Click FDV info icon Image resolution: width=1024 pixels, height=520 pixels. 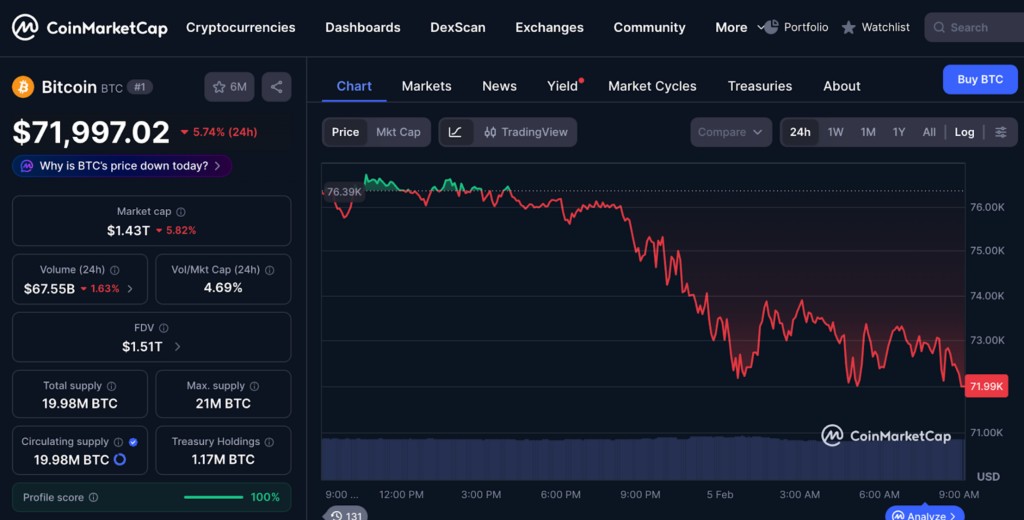coord(164,328)
